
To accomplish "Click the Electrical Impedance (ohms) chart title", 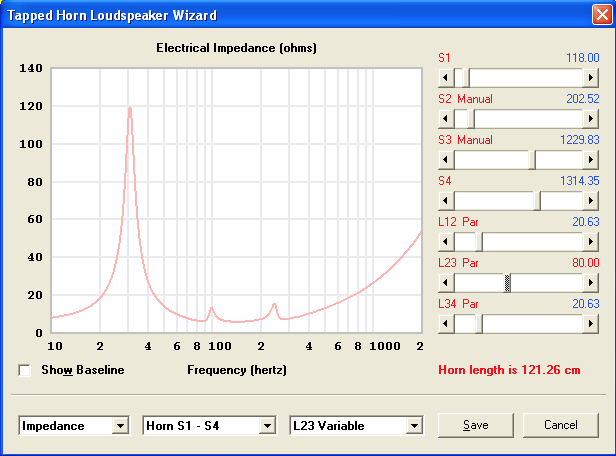I will coord(236,48).
